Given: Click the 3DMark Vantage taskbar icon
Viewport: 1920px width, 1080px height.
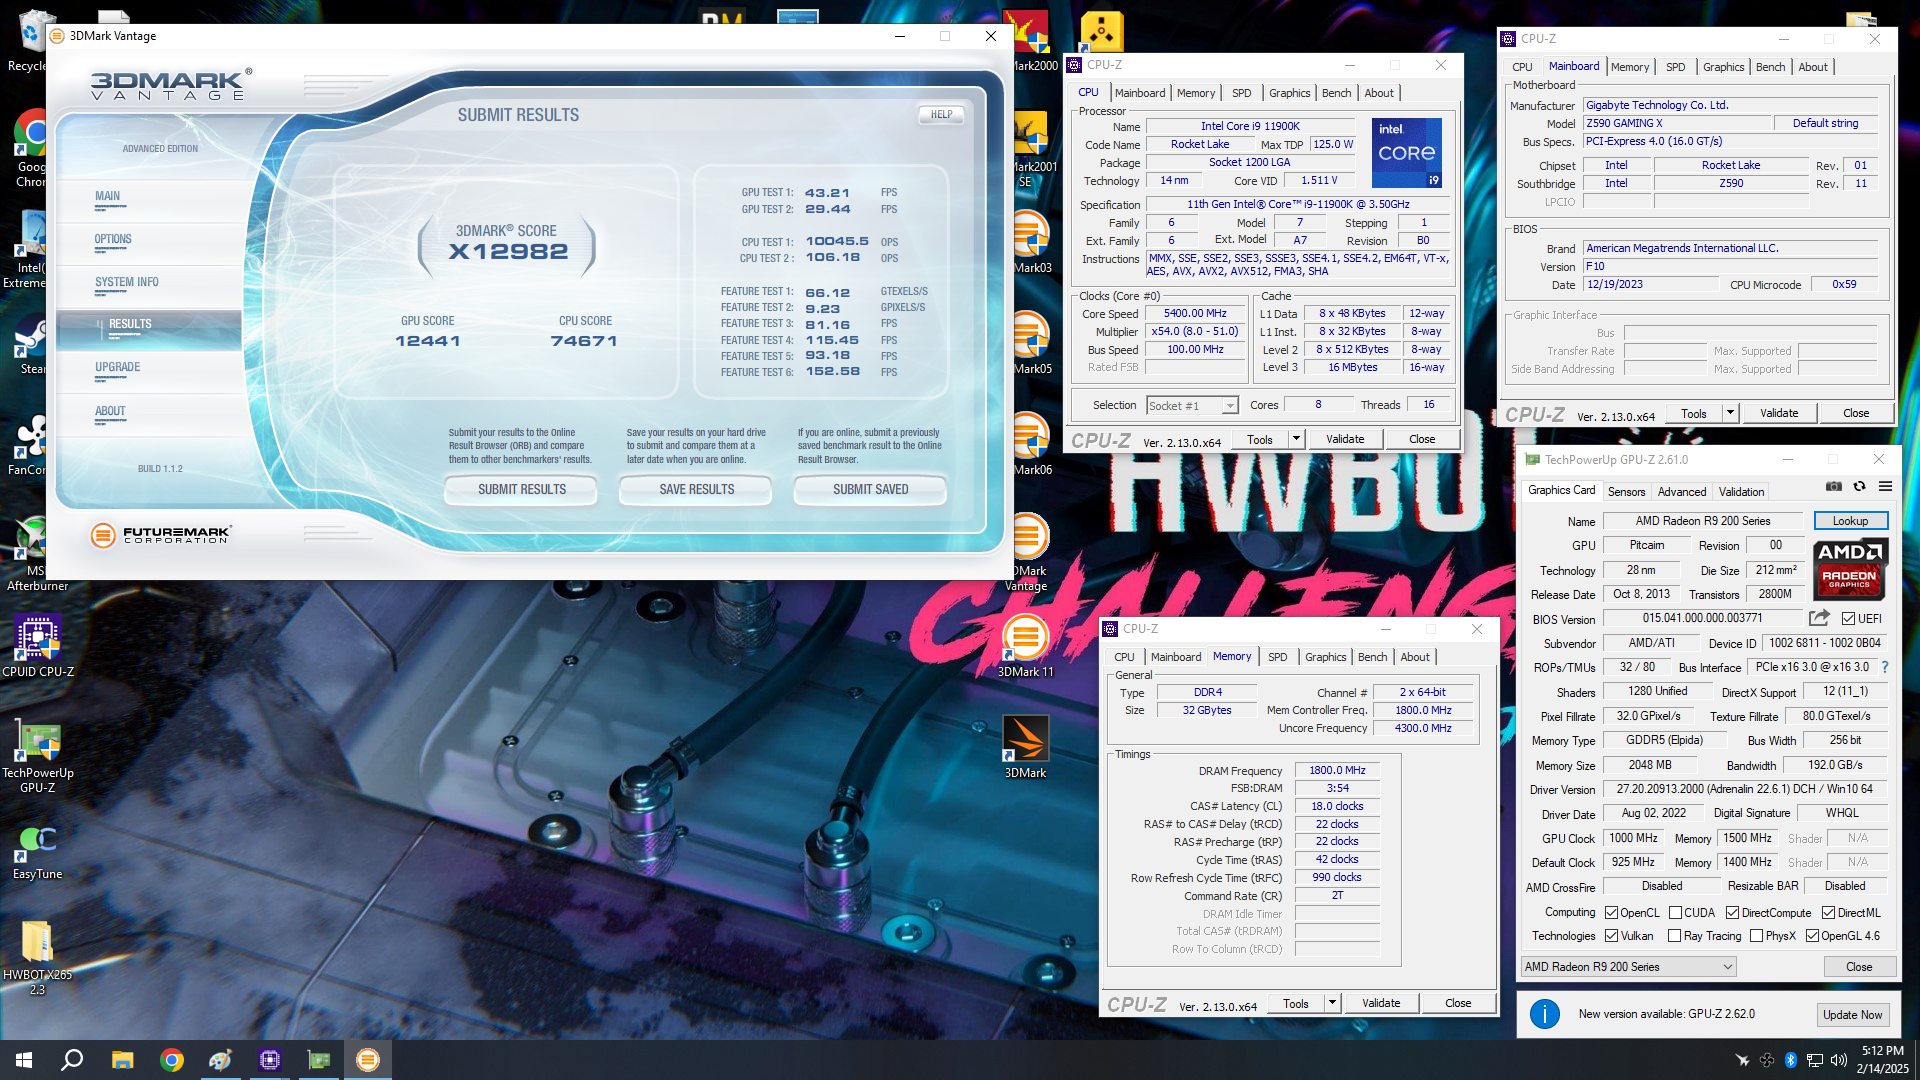Looking at the screenshot, I should tap(368, 1060).
